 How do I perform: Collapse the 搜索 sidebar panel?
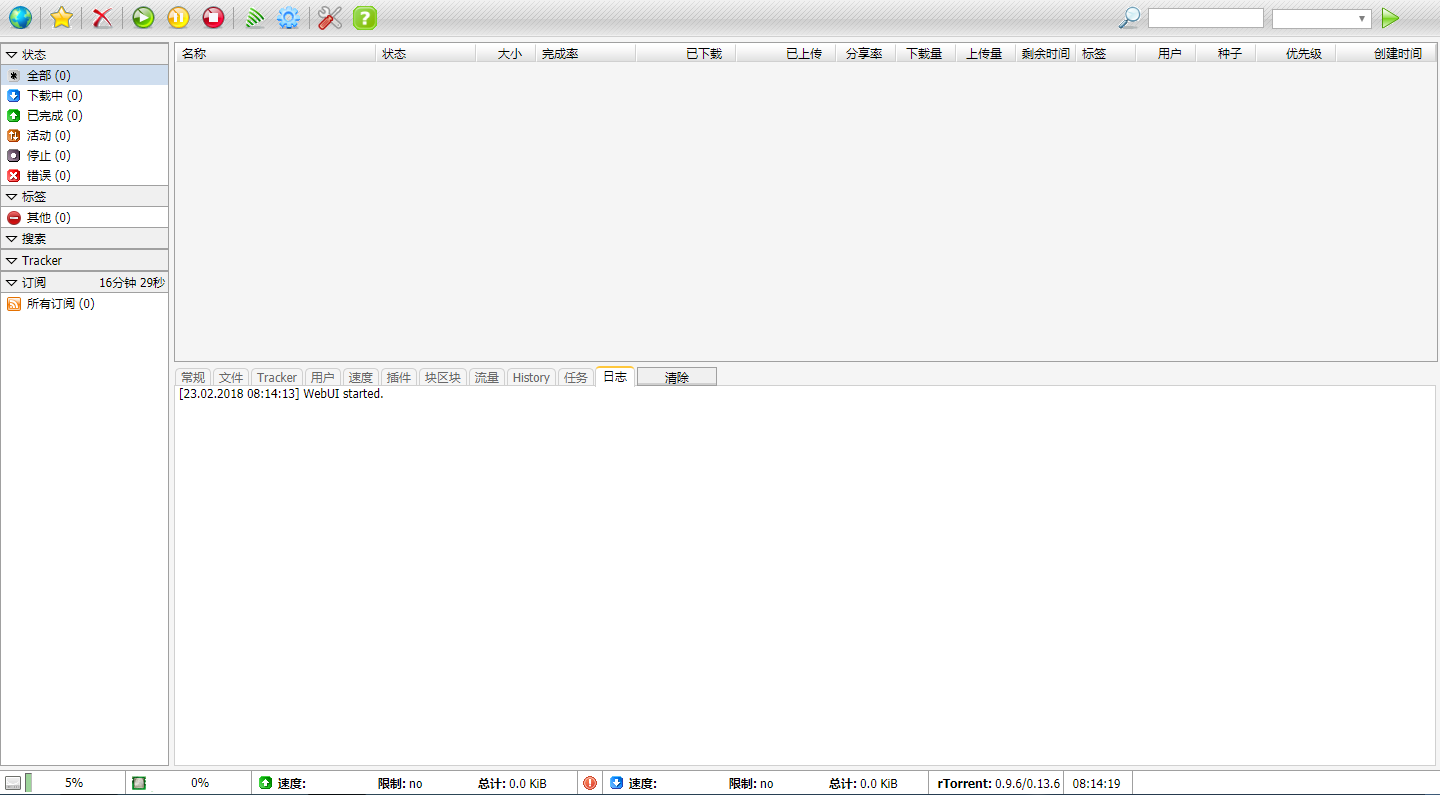(84, 239)
